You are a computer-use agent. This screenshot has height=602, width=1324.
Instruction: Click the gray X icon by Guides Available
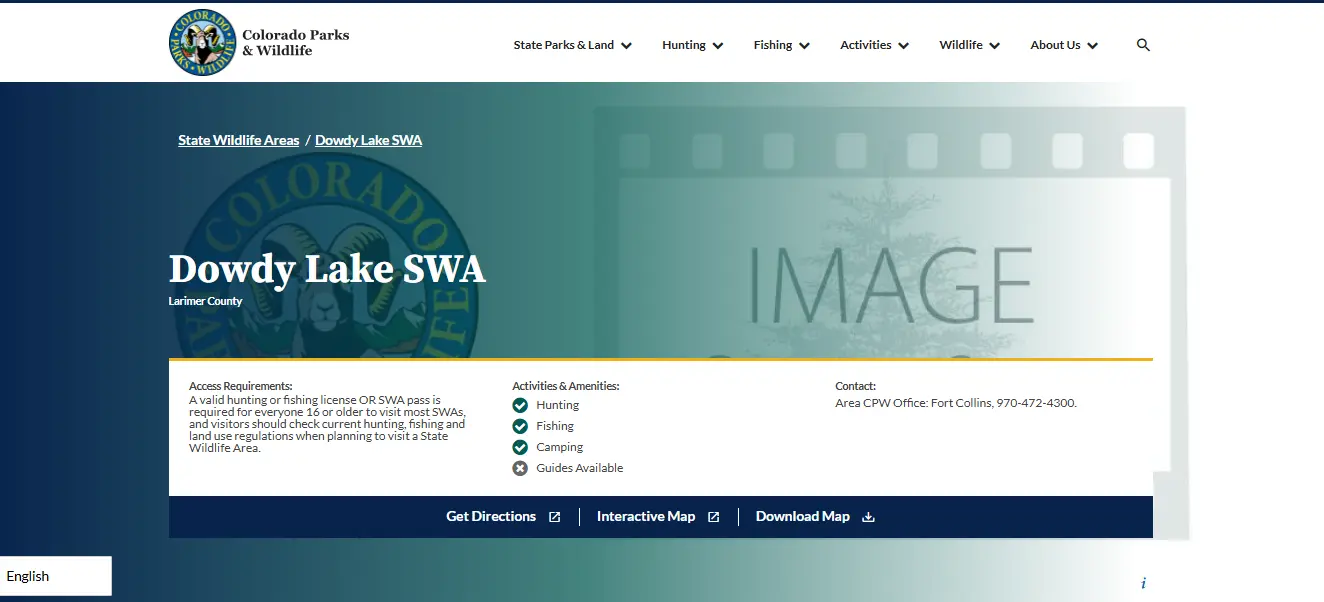520,468
